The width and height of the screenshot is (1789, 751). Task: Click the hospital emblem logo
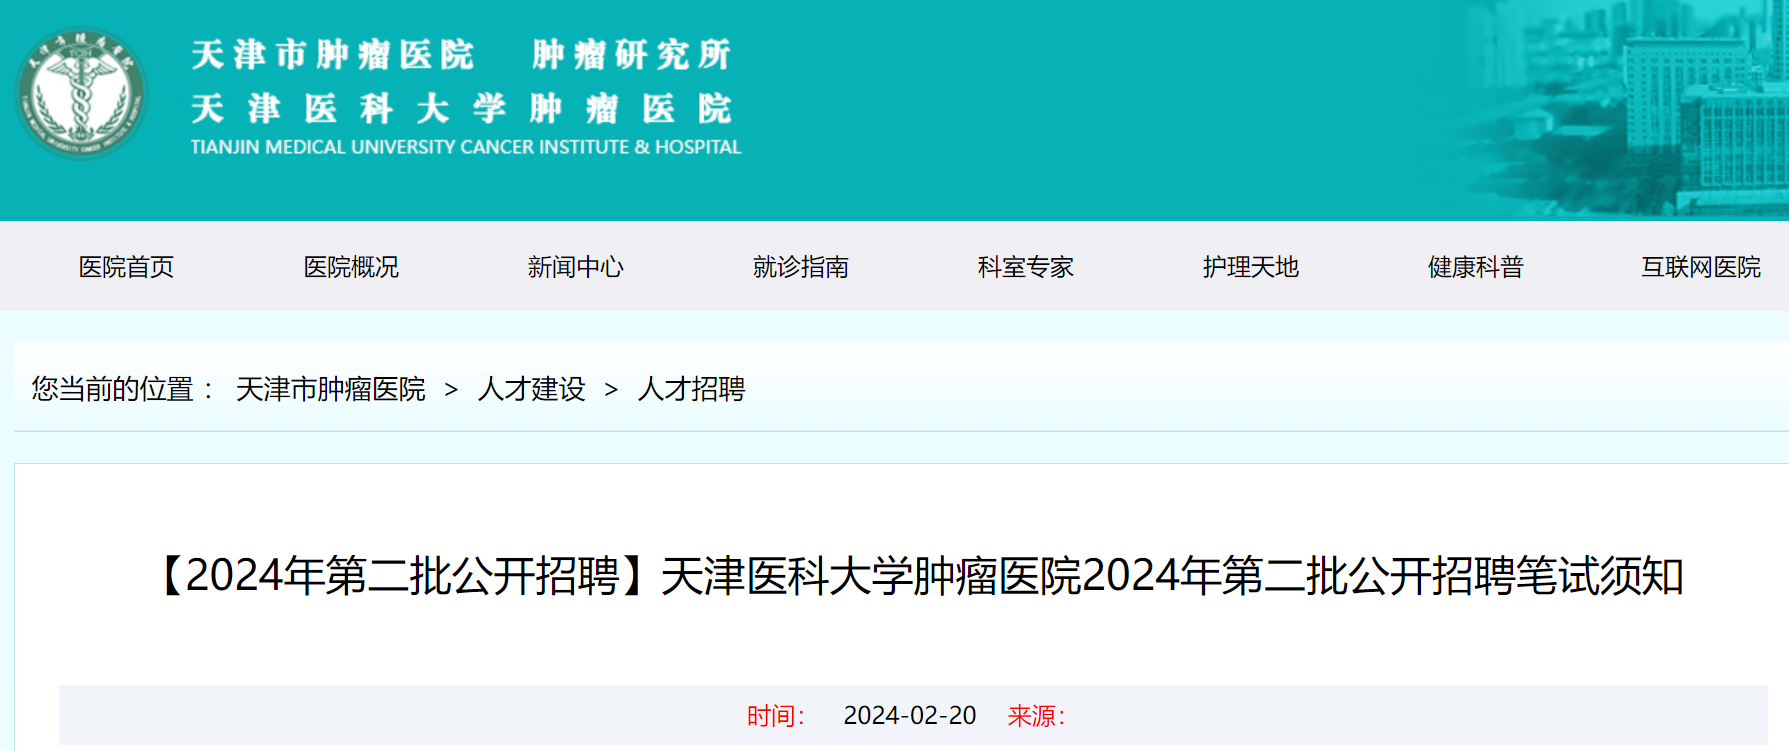pyautogui.click(x=81, y=93)
